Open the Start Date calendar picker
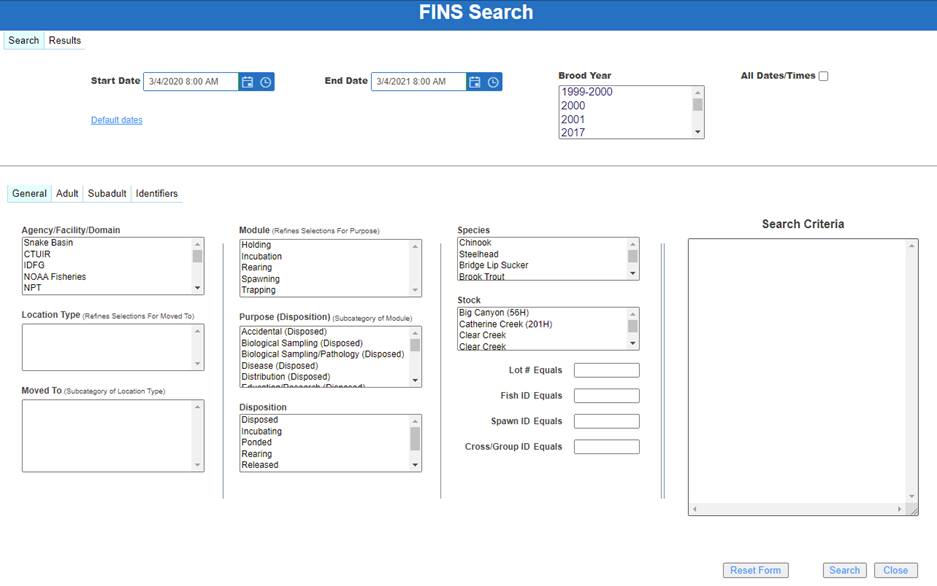The image size is (937, 586). 247,82
